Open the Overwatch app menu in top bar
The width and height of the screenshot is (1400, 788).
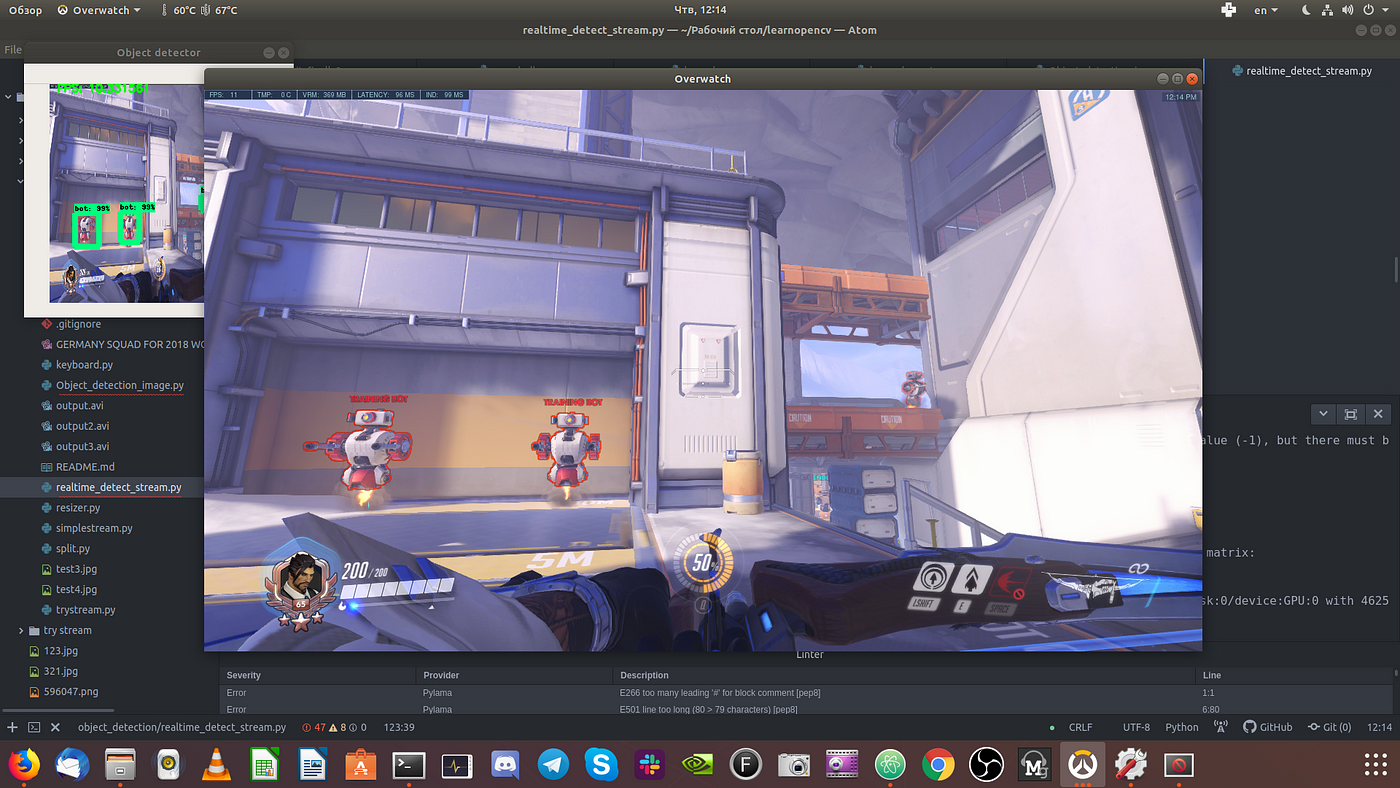coord(99,10)
